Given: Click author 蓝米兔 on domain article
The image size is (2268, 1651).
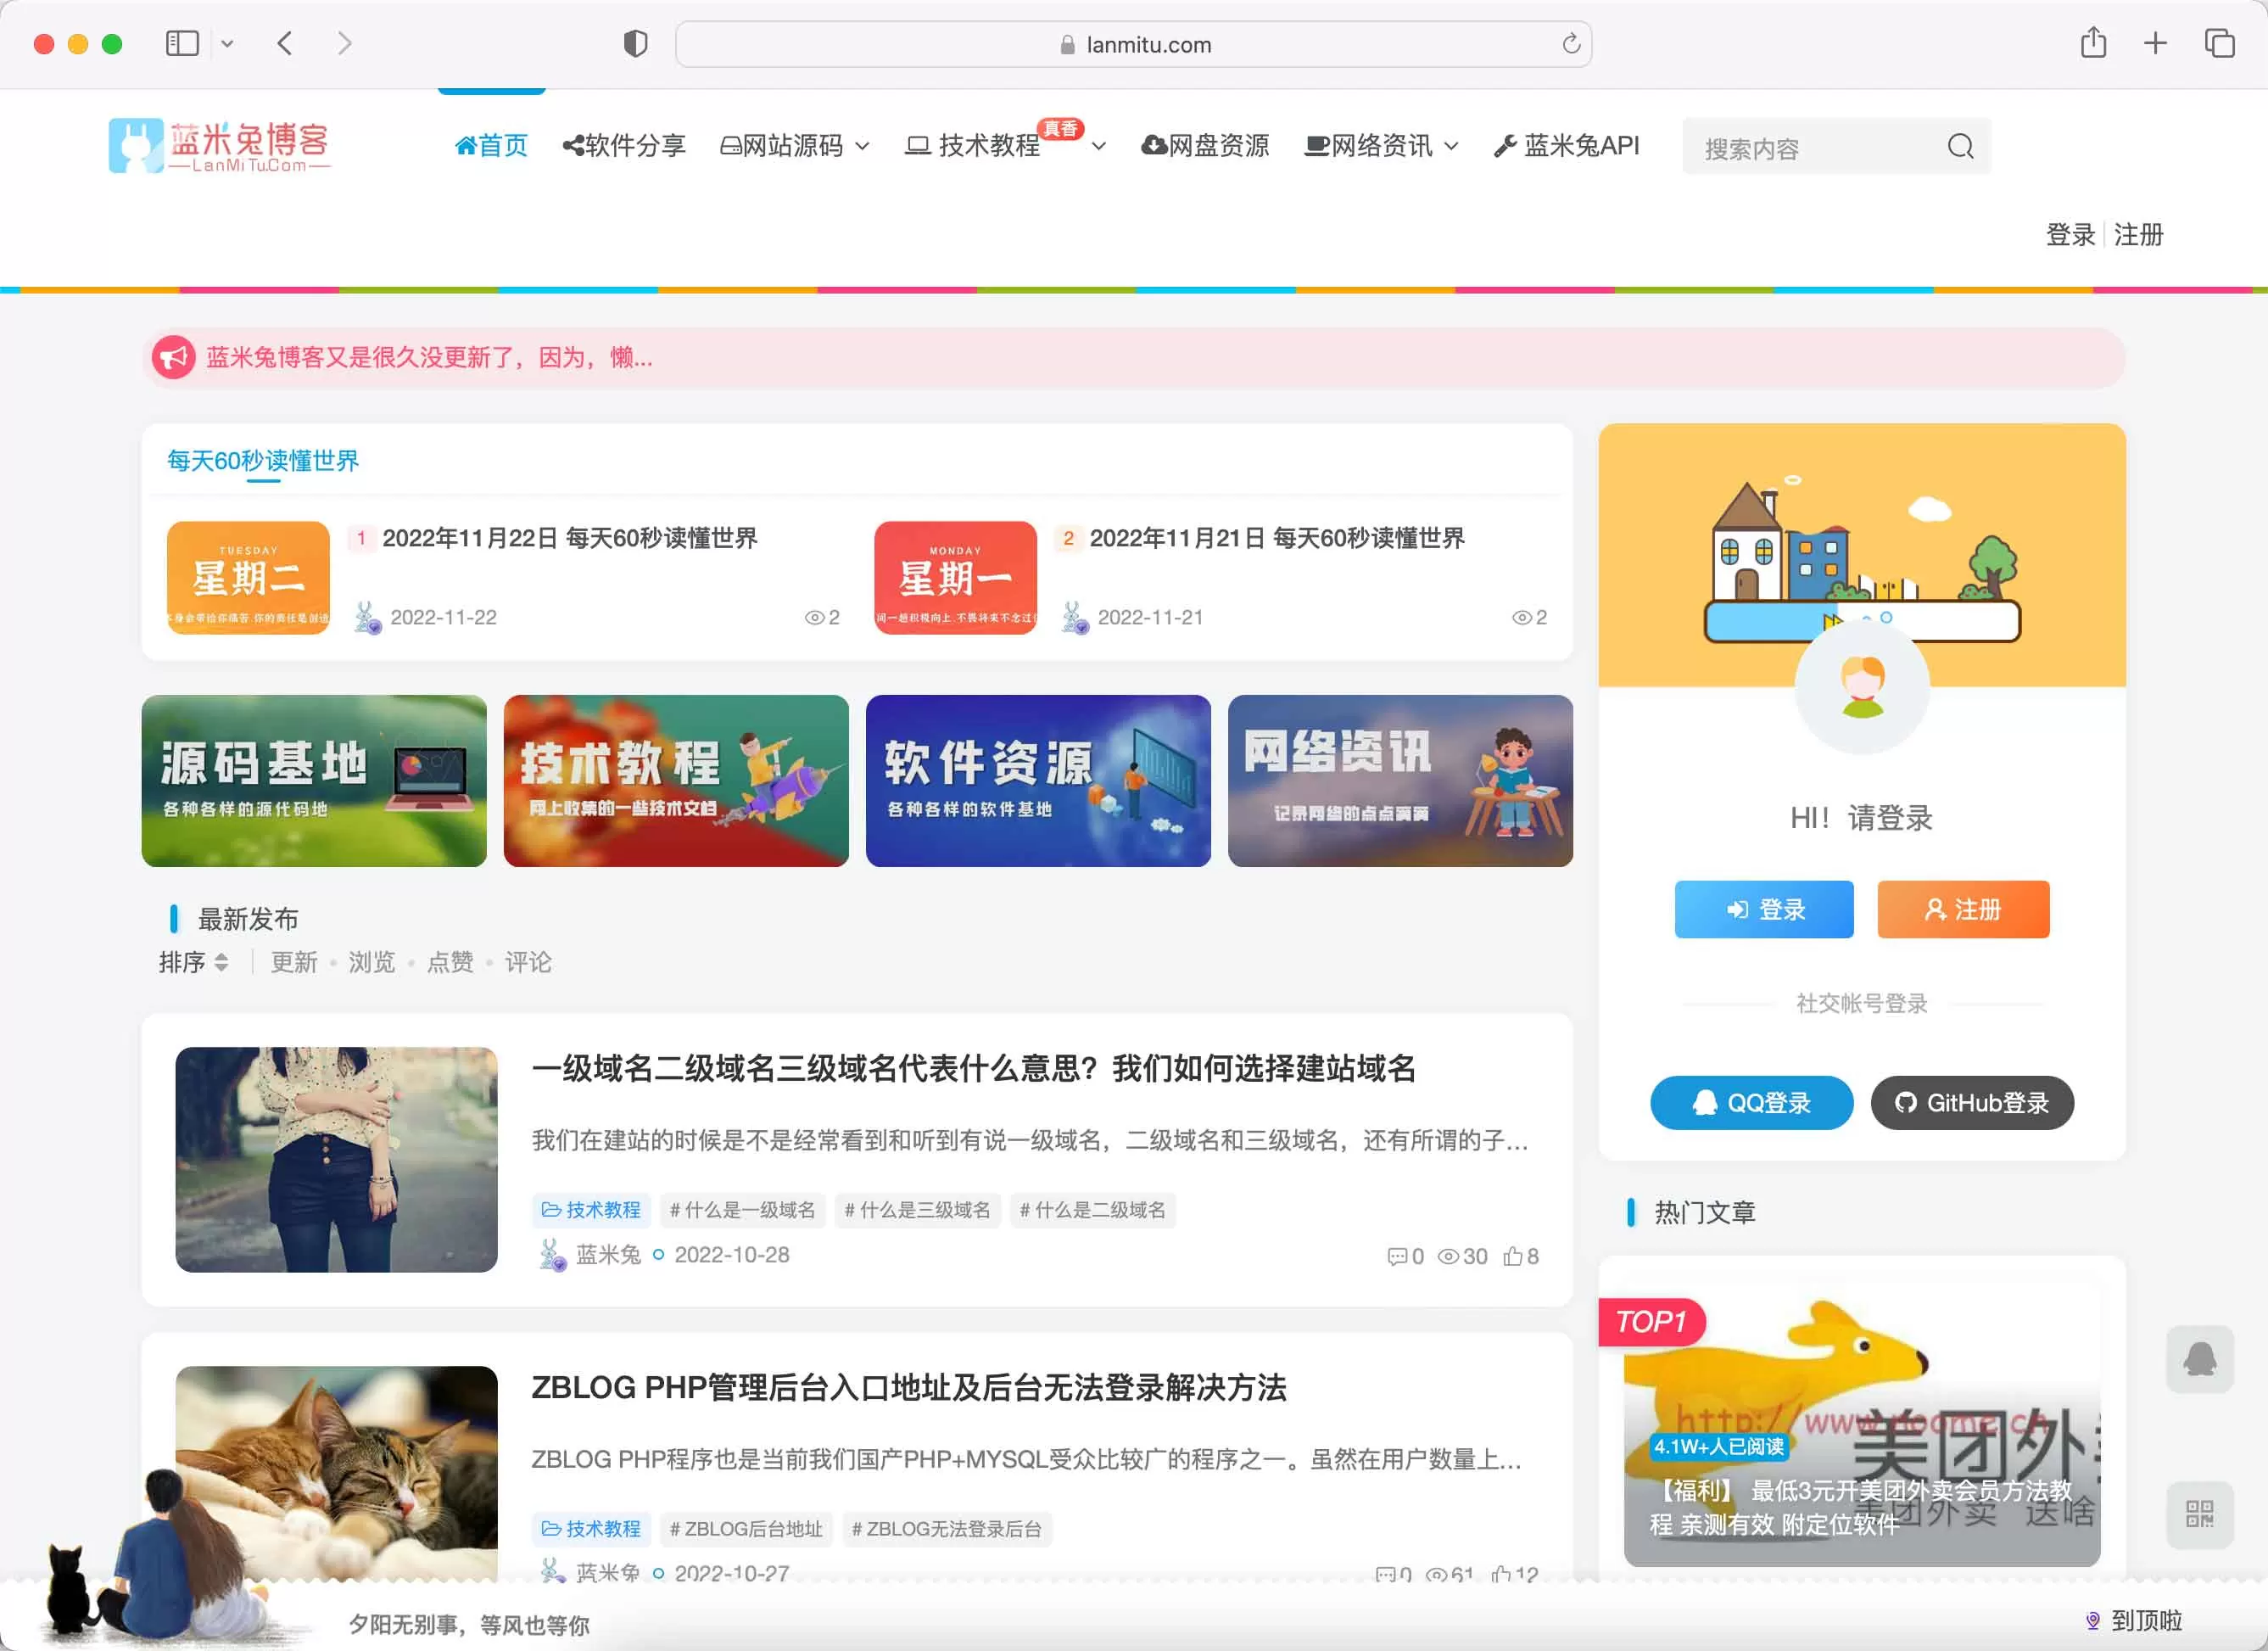Looking at the screenshot, I should pos(607,1254).
